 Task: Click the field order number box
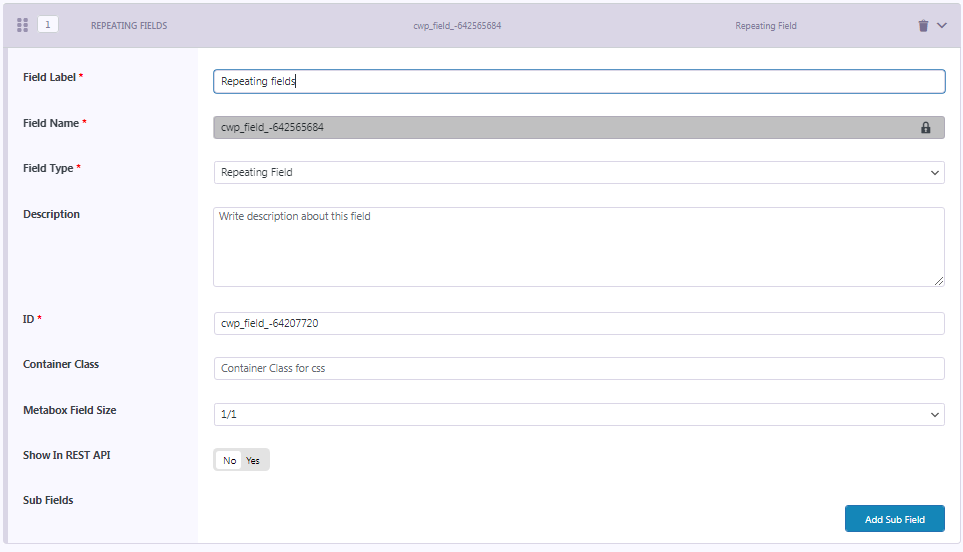[47, 25]
